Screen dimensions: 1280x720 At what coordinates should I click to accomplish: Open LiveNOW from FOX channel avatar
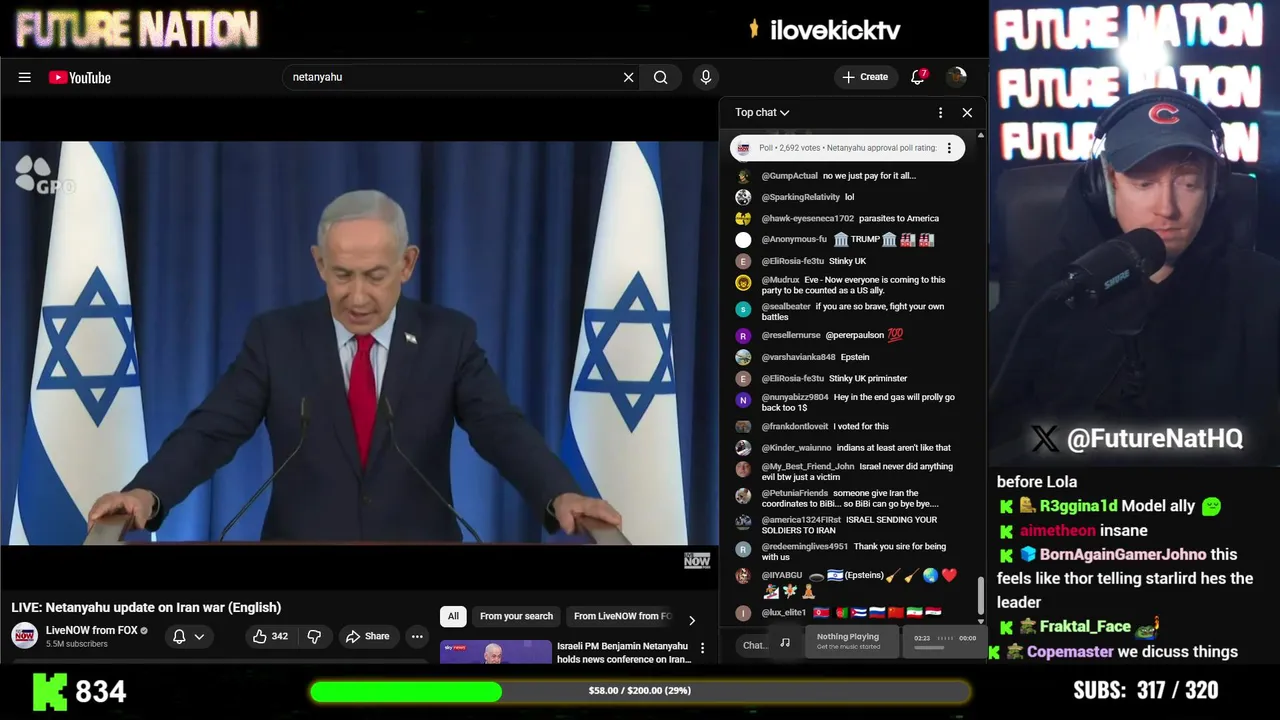click(x=25, y=636)
